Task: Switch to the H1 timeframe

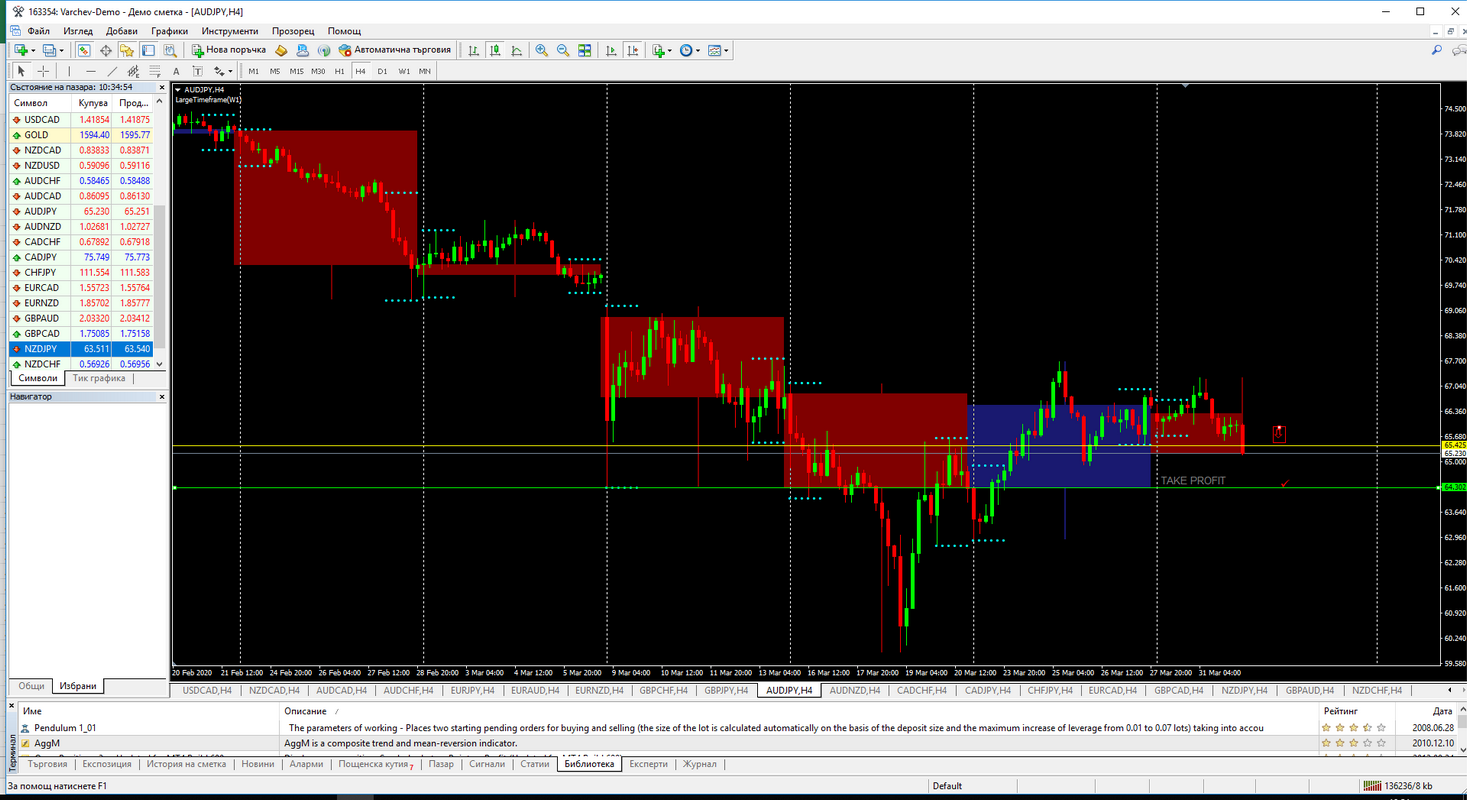Action: [339, 71]
